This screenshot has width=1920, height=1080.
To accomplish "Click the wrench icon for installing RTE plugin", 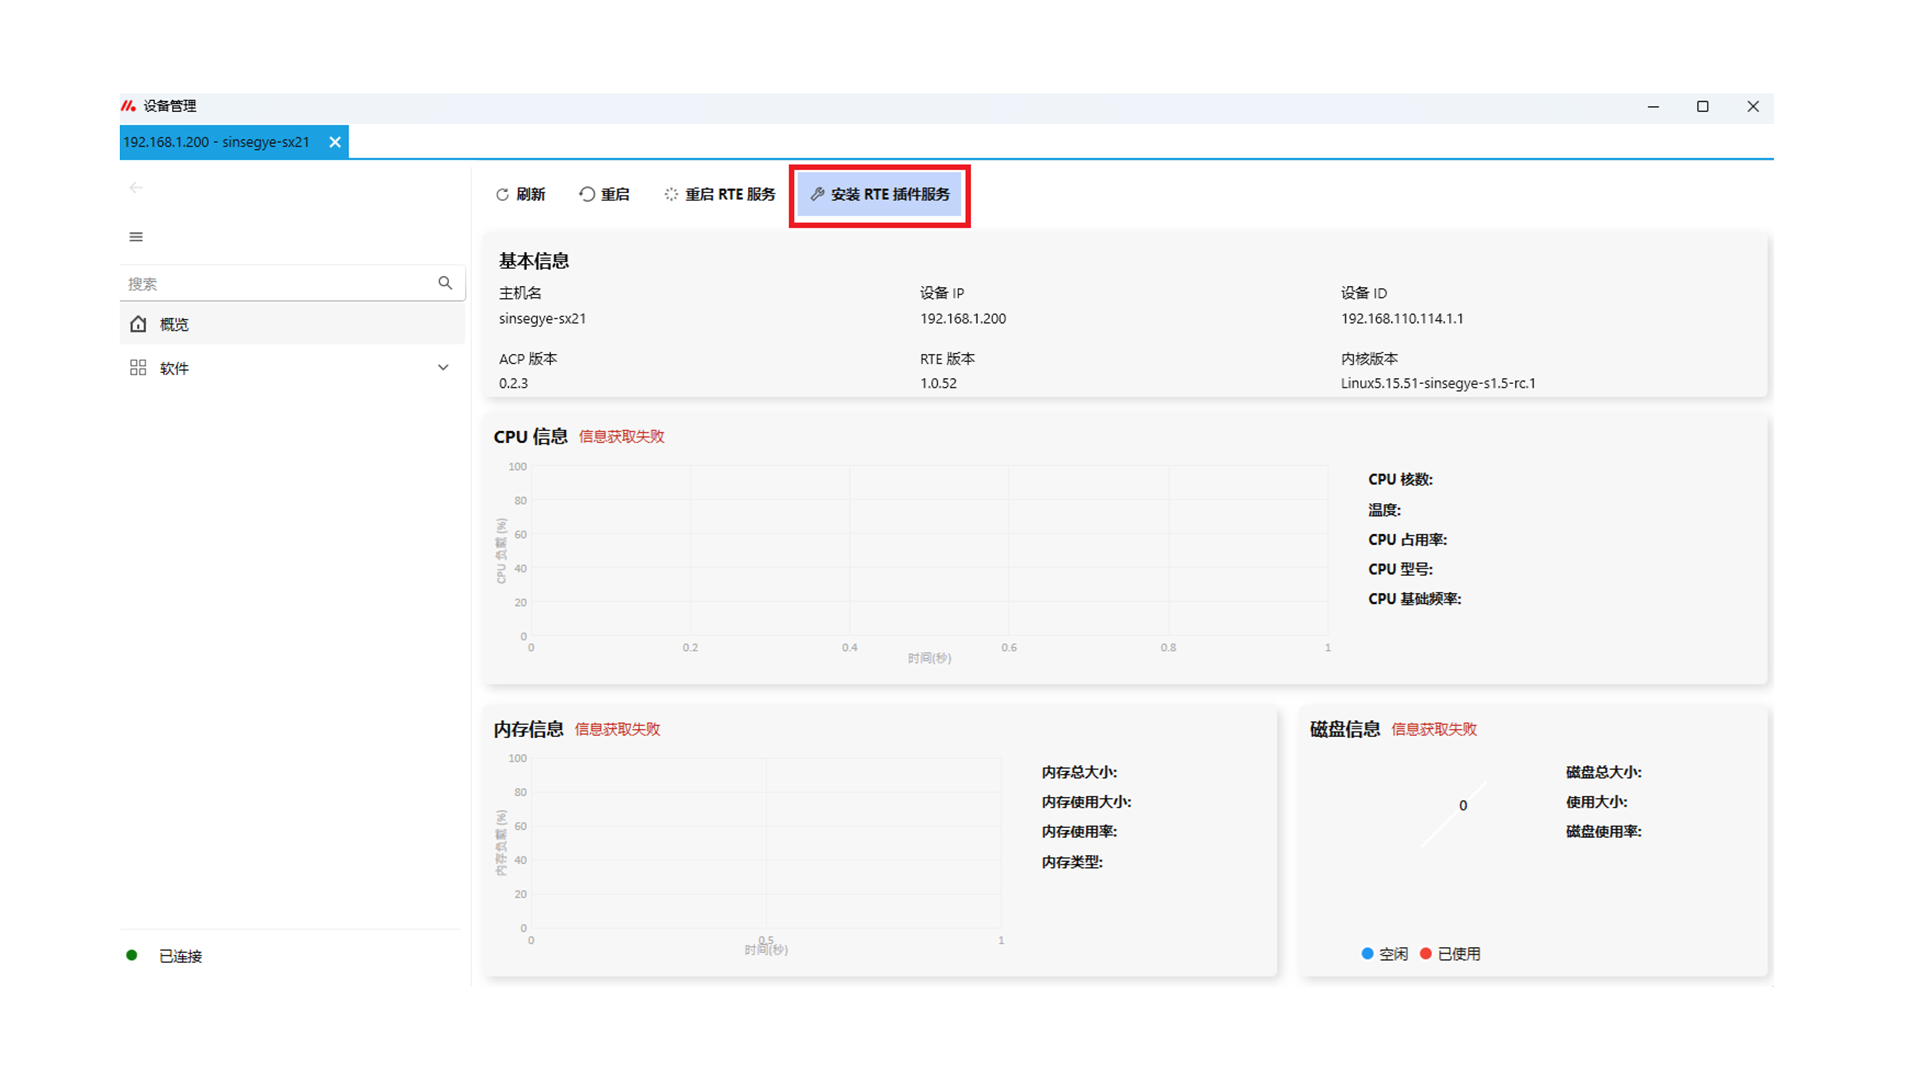I will coord(817,194).
